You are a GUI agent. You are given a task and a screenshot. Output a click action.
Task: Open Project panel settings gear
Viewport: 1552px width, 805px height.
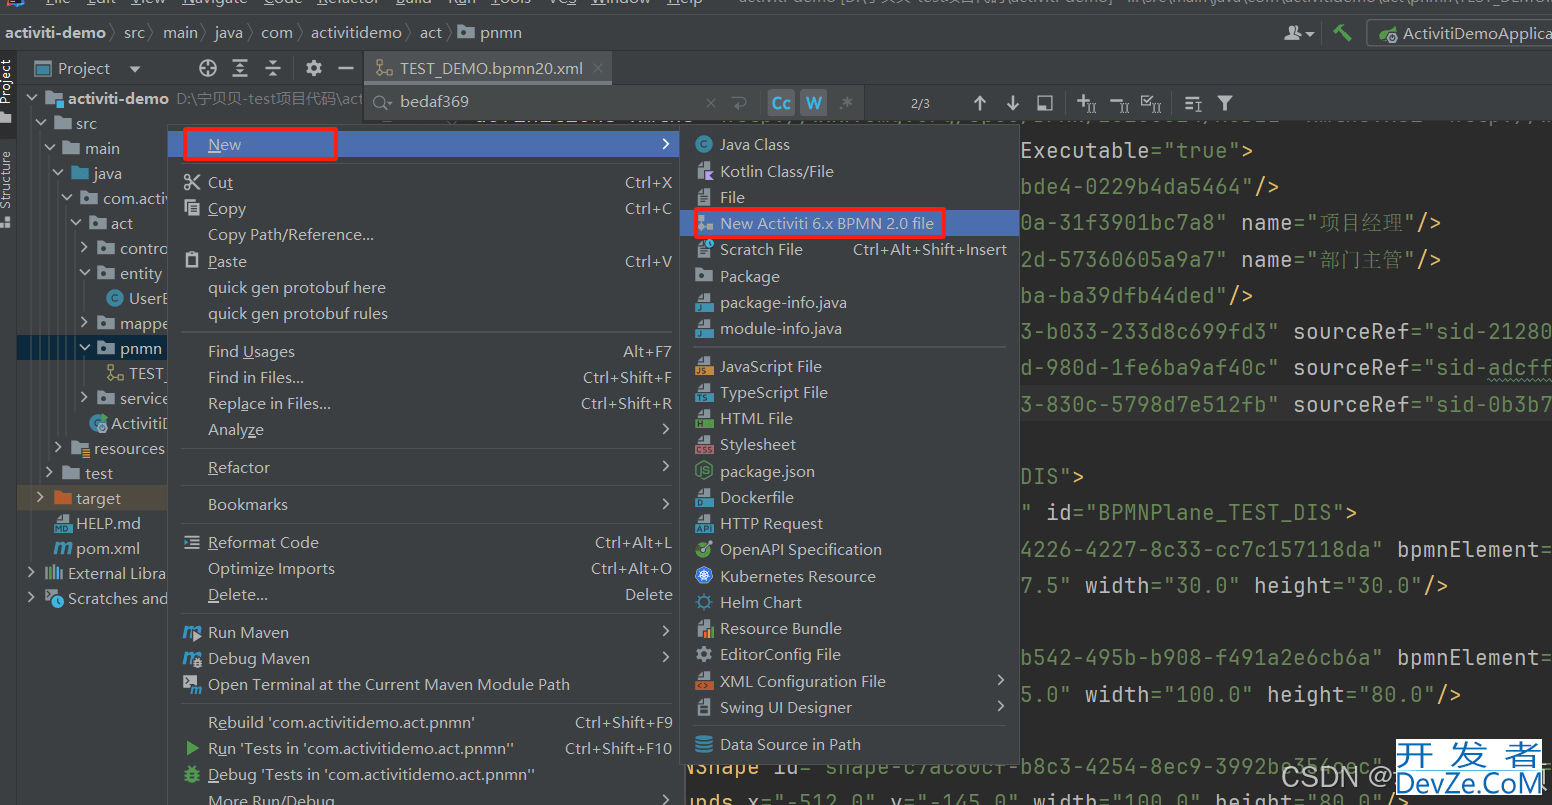(314, 68)
